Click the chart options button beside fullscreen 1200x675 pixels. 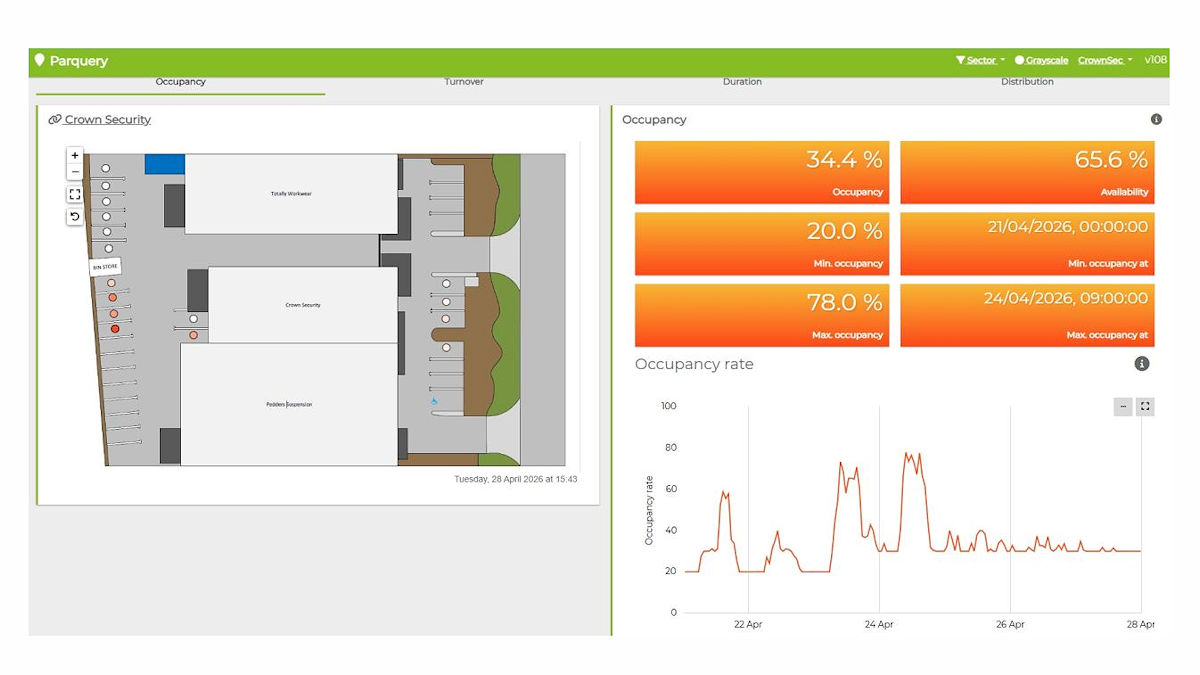coord(1123,407)
